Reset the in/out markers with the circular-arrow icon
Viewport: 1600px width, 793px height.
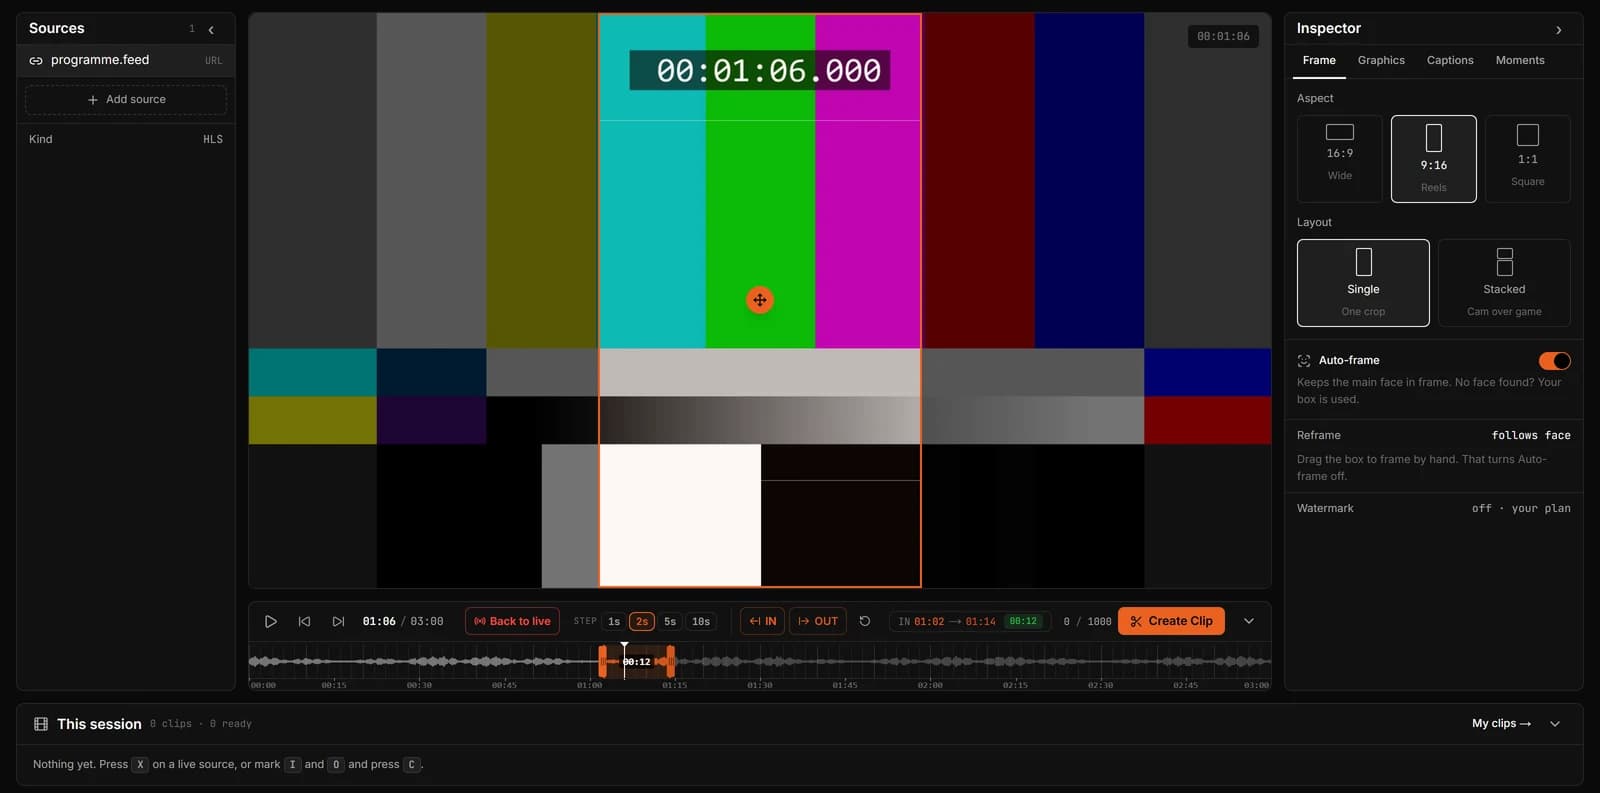point(865,621)
